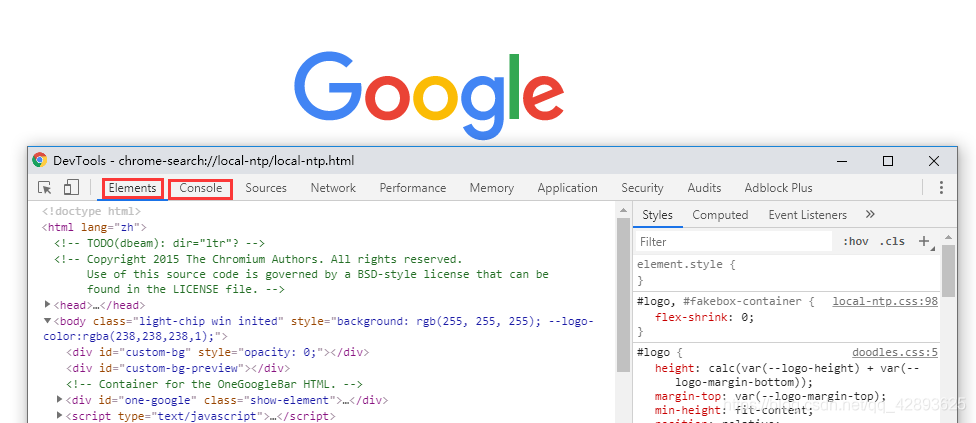
Task: Expand the head element node
Action: coord(47,305)
